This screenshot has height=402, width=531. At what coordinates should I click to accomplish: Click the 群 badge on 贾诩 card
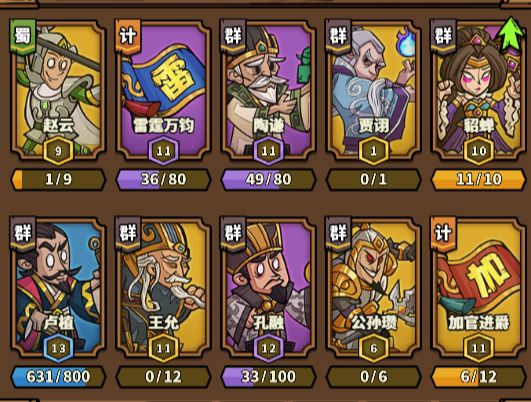click(x=338, y=36)
